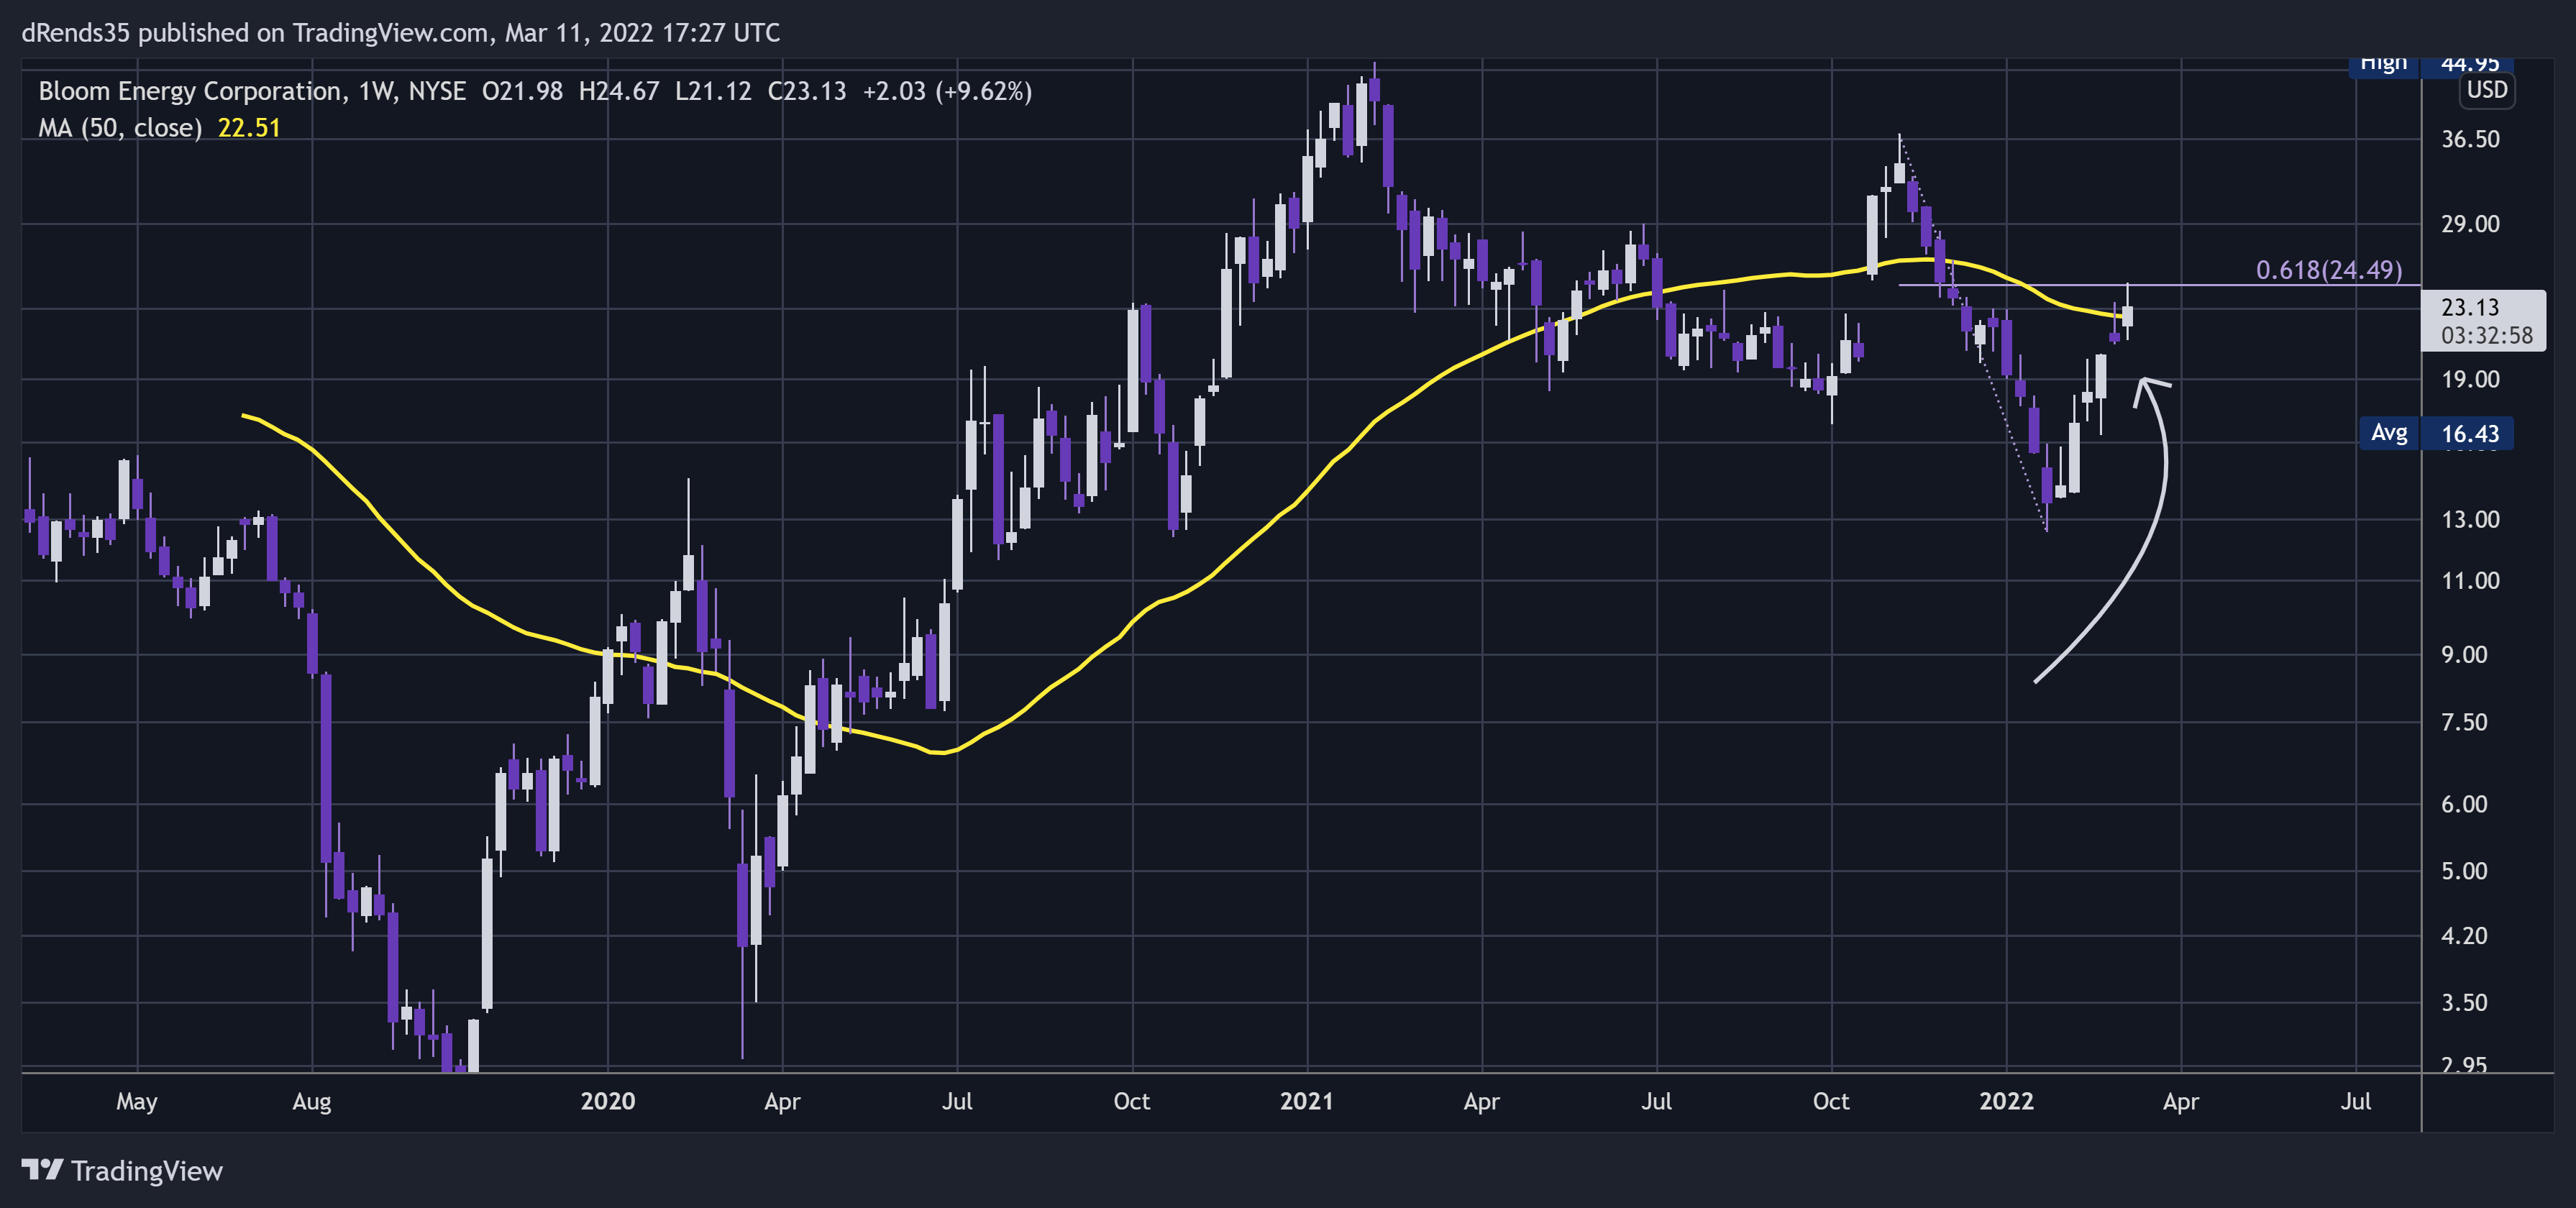This screenshot has height=1208, width=2576.
Task: Click the C23.13 close value in header
Action: pos(807,91)
